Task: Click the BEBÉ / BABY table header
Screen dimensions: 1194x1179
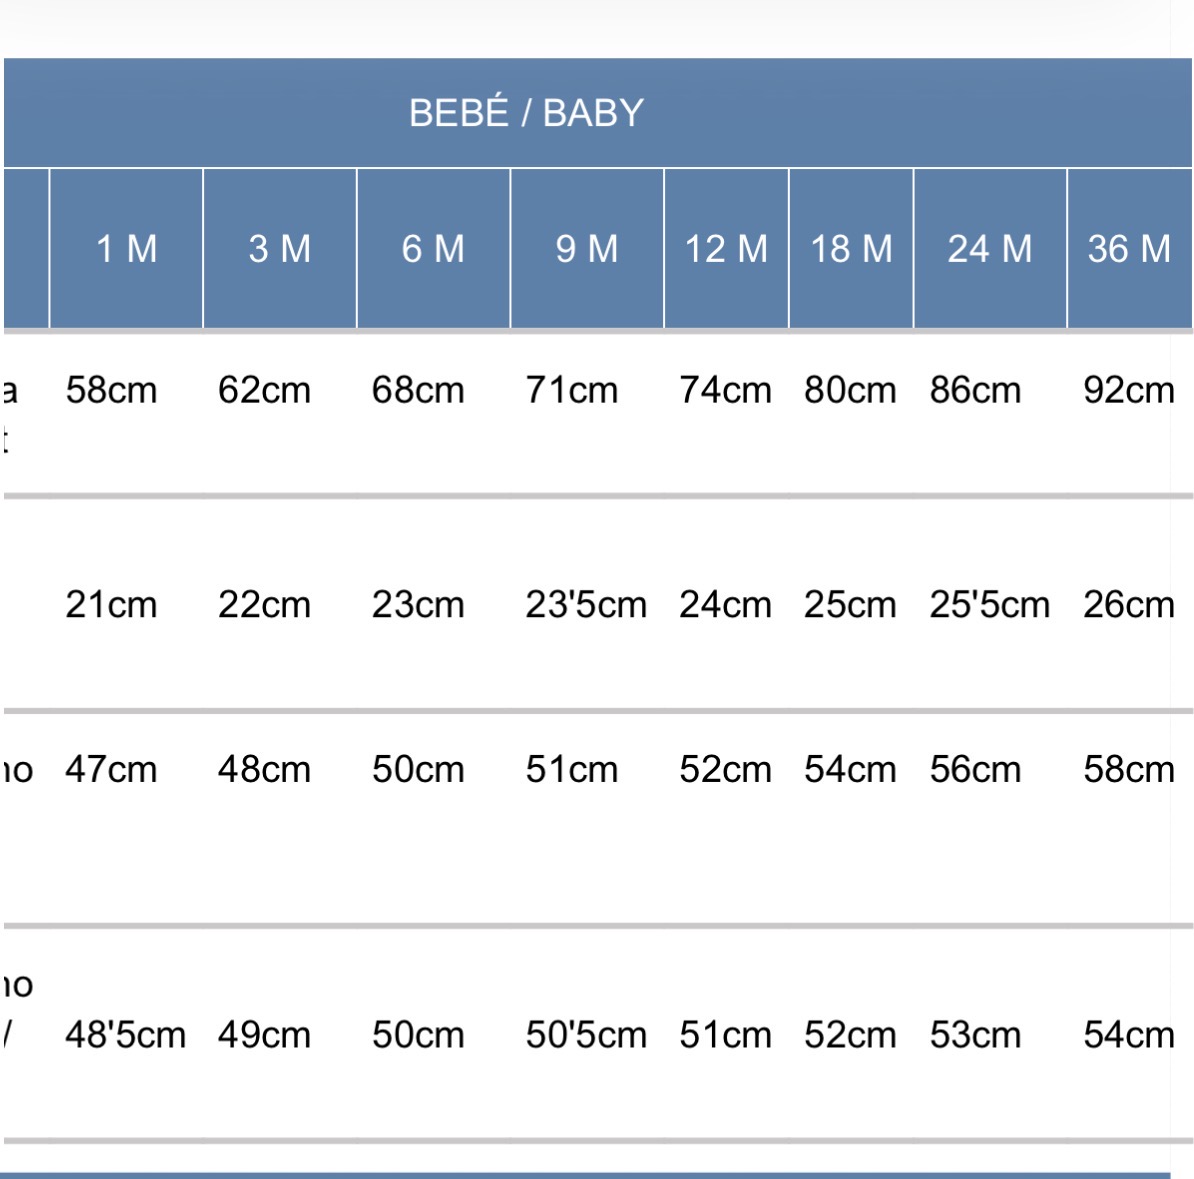Action: pos(526,113)
